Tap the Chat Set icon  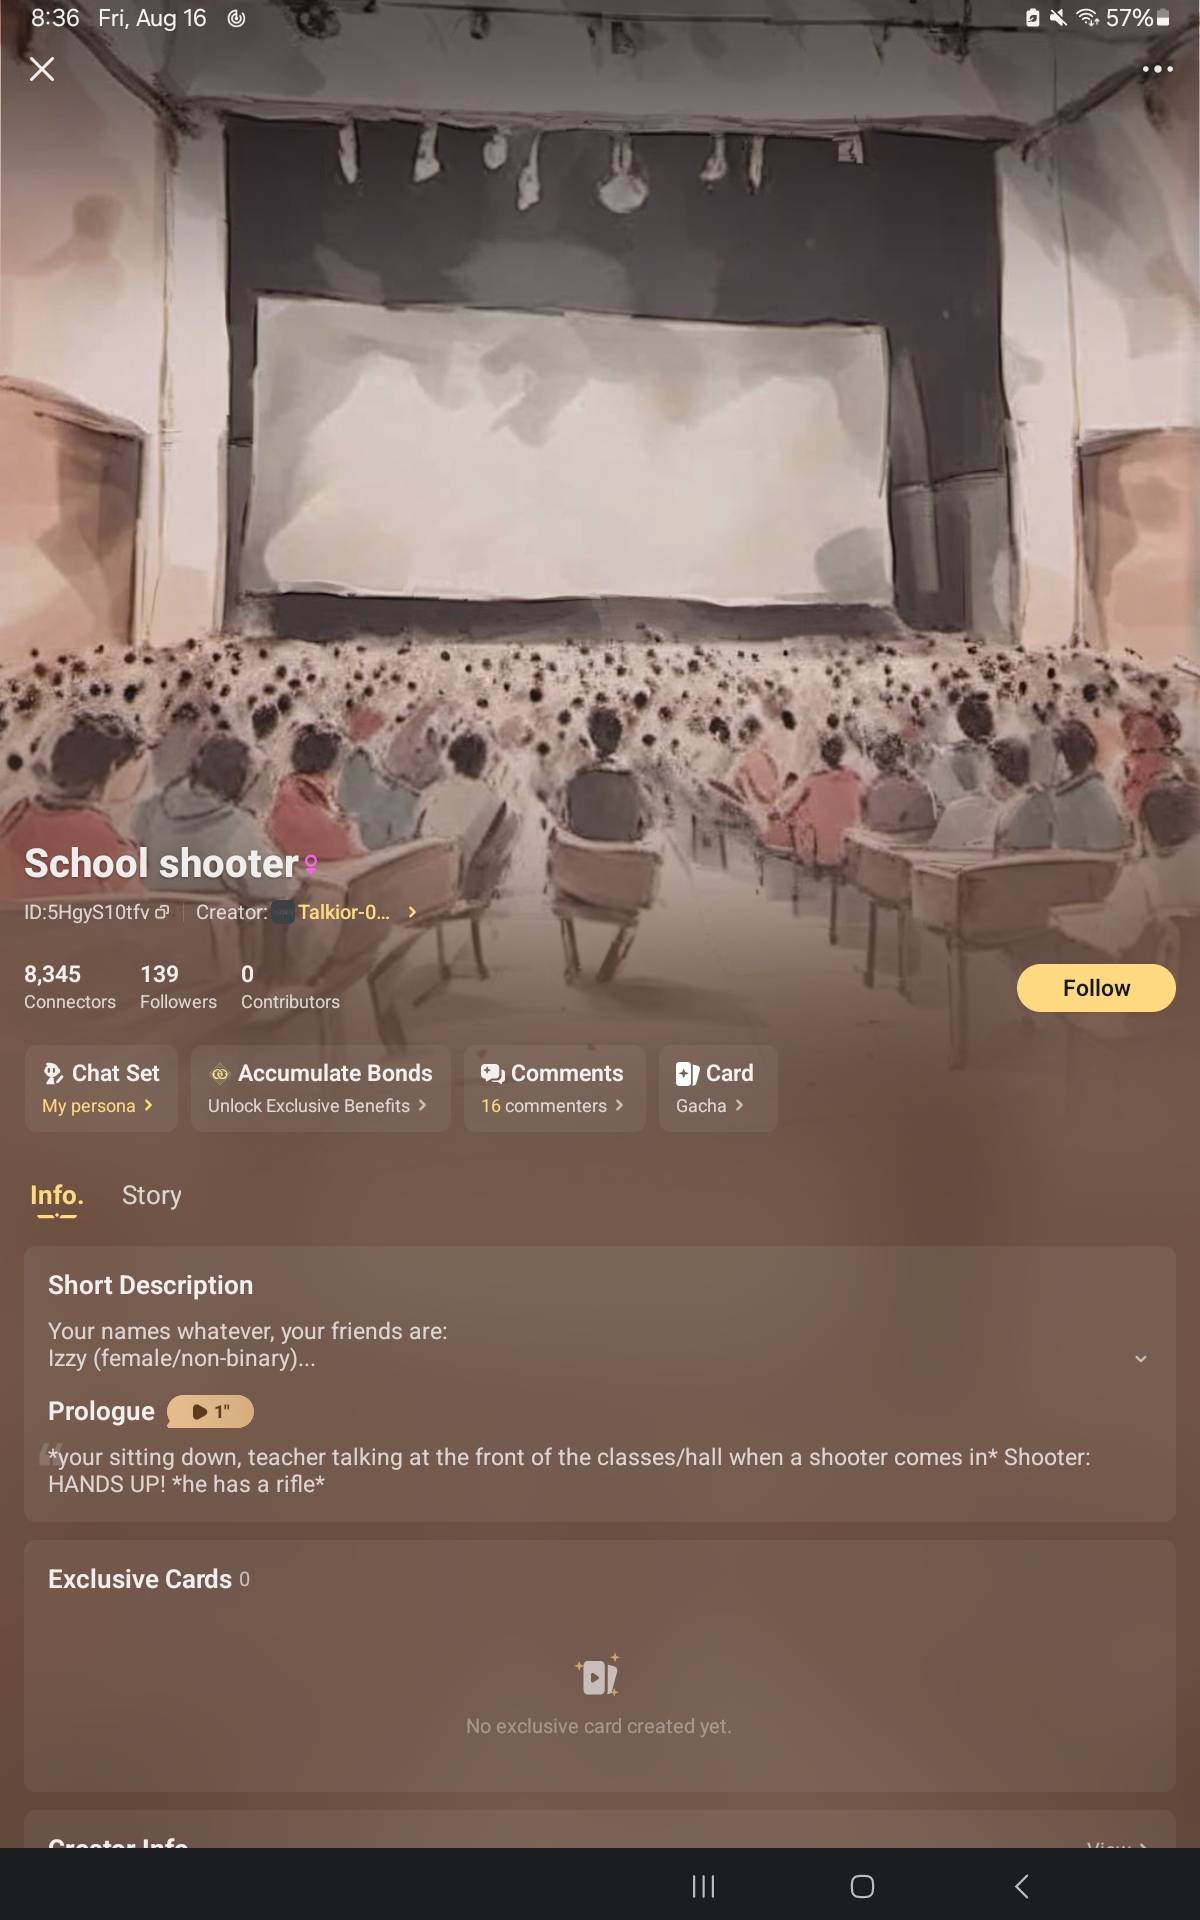[x=54, y=1073]
